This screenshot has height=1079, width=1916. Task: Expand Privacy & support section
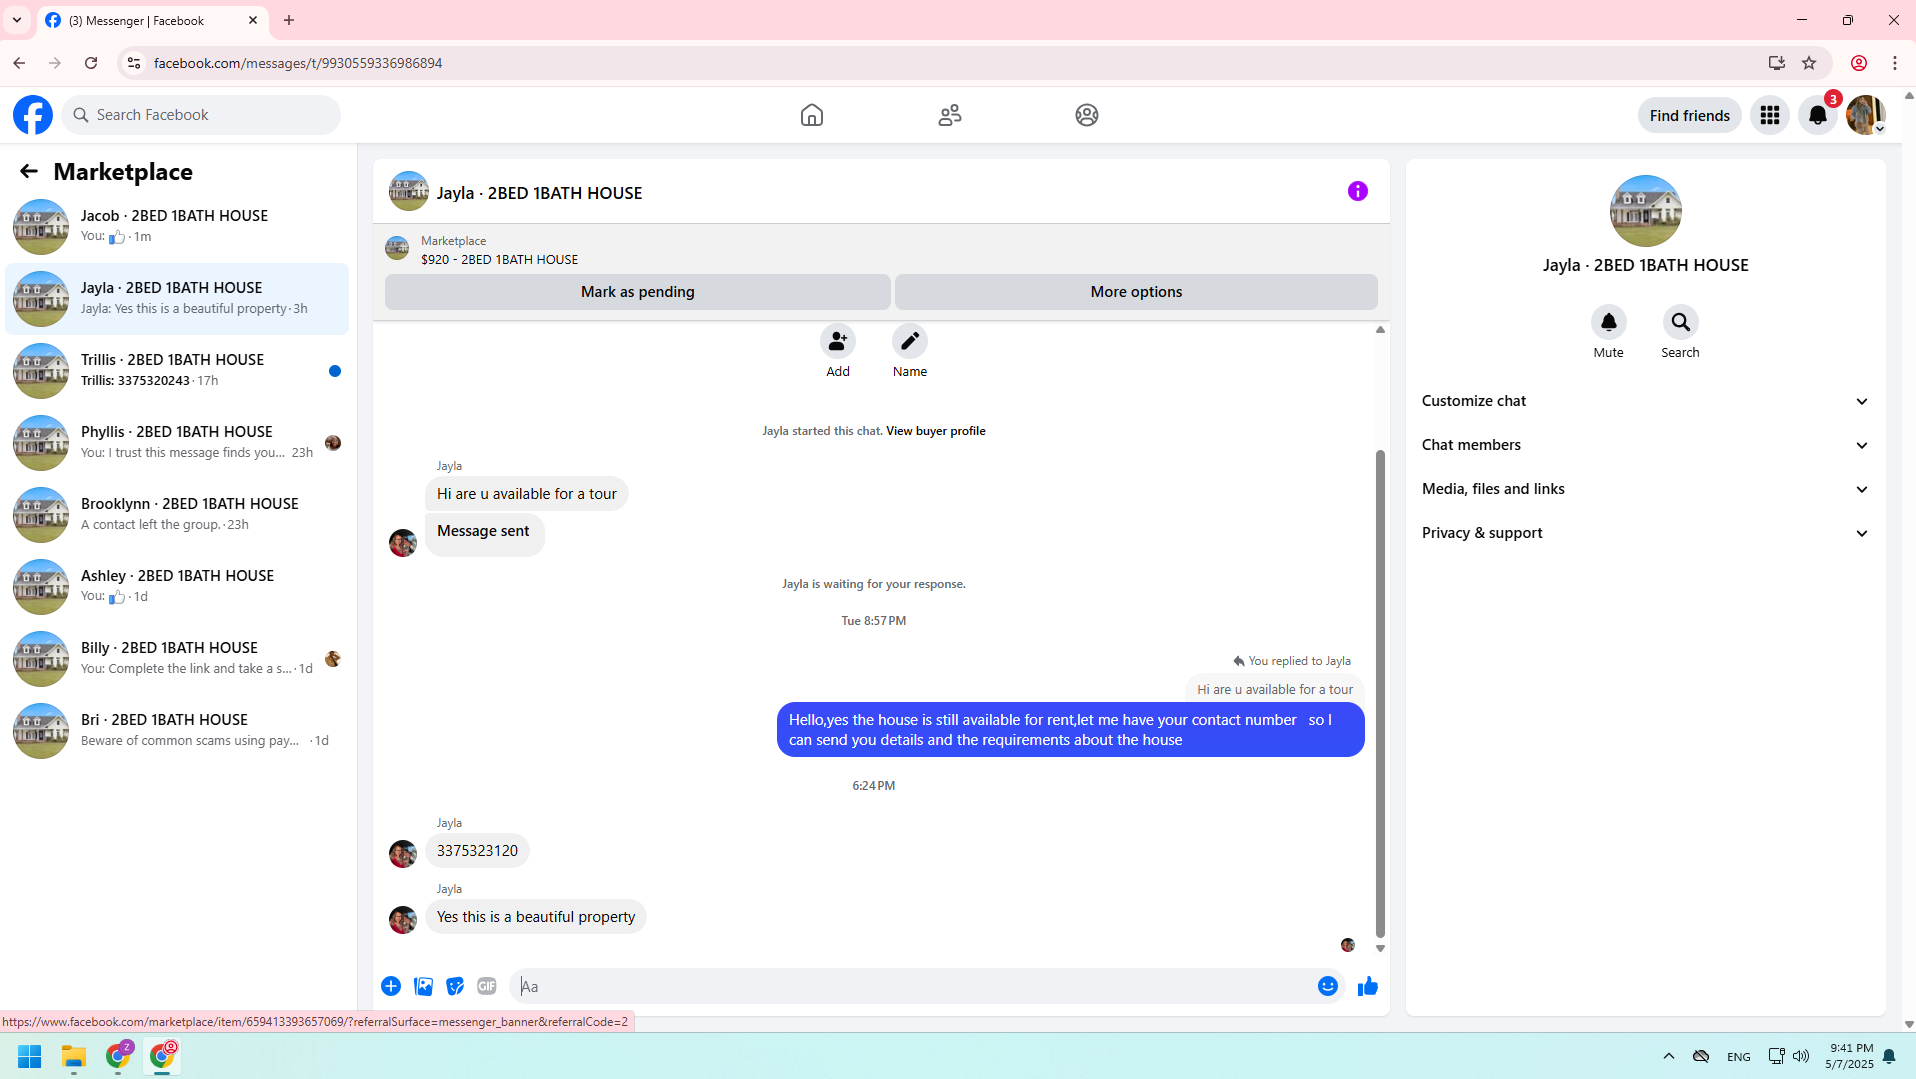(x=1645, y=533)
